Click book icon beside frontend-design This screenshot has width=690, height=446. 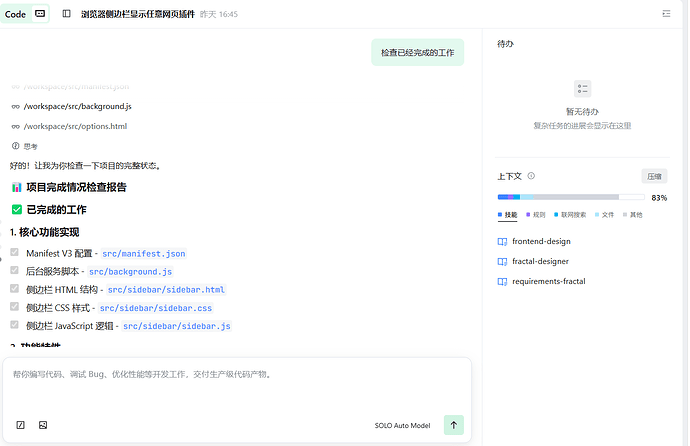(502, 241)
